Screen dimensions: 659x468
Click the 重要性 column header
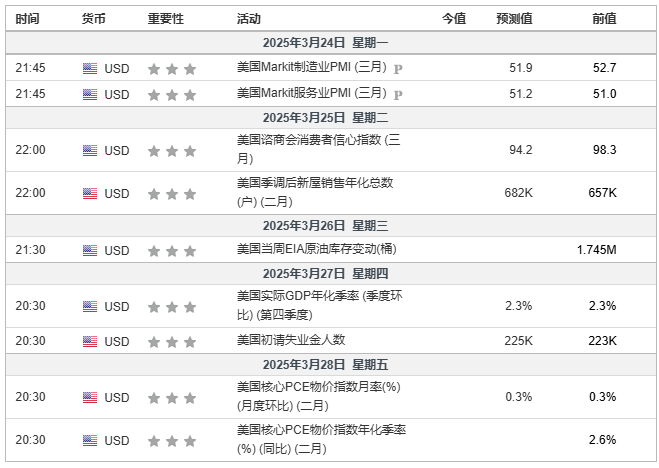[165, 19]
